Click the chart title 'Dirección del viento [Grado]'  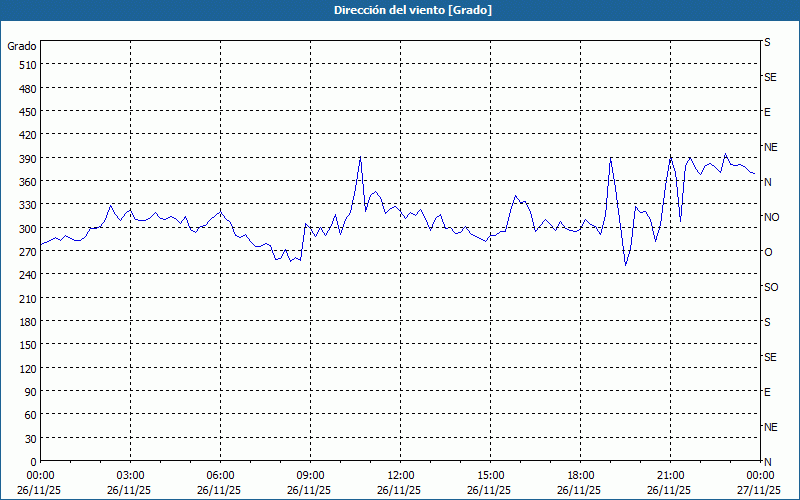click(413, 10)
